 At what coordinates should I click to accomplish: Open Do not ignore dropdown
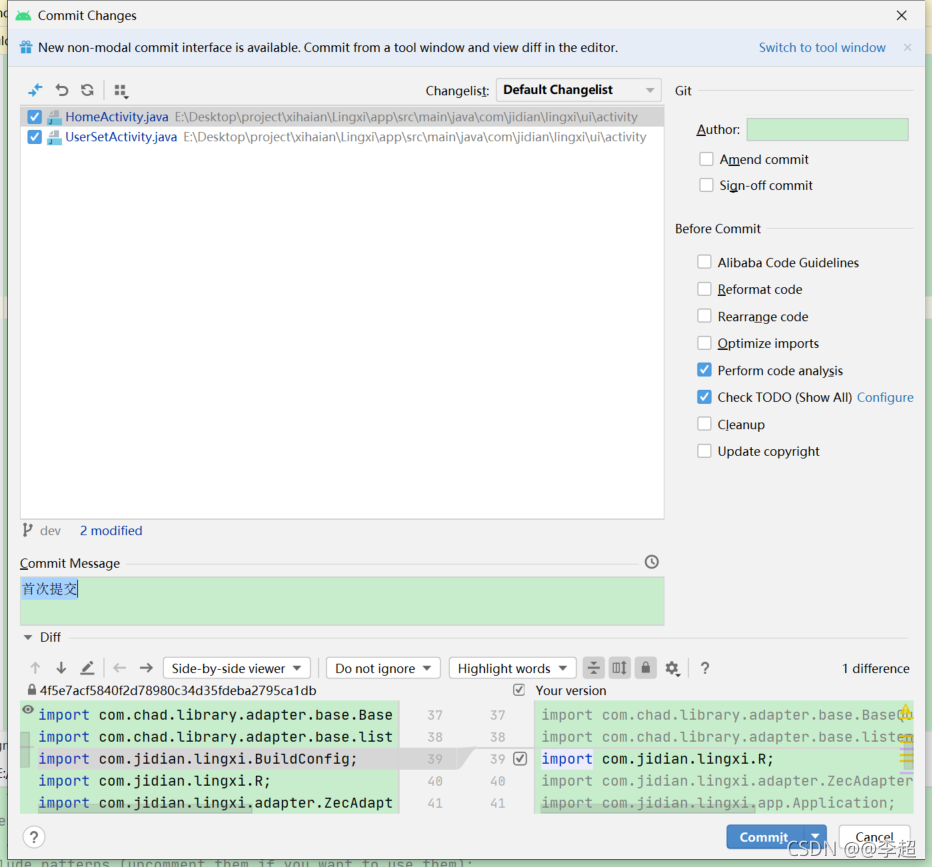383,668
